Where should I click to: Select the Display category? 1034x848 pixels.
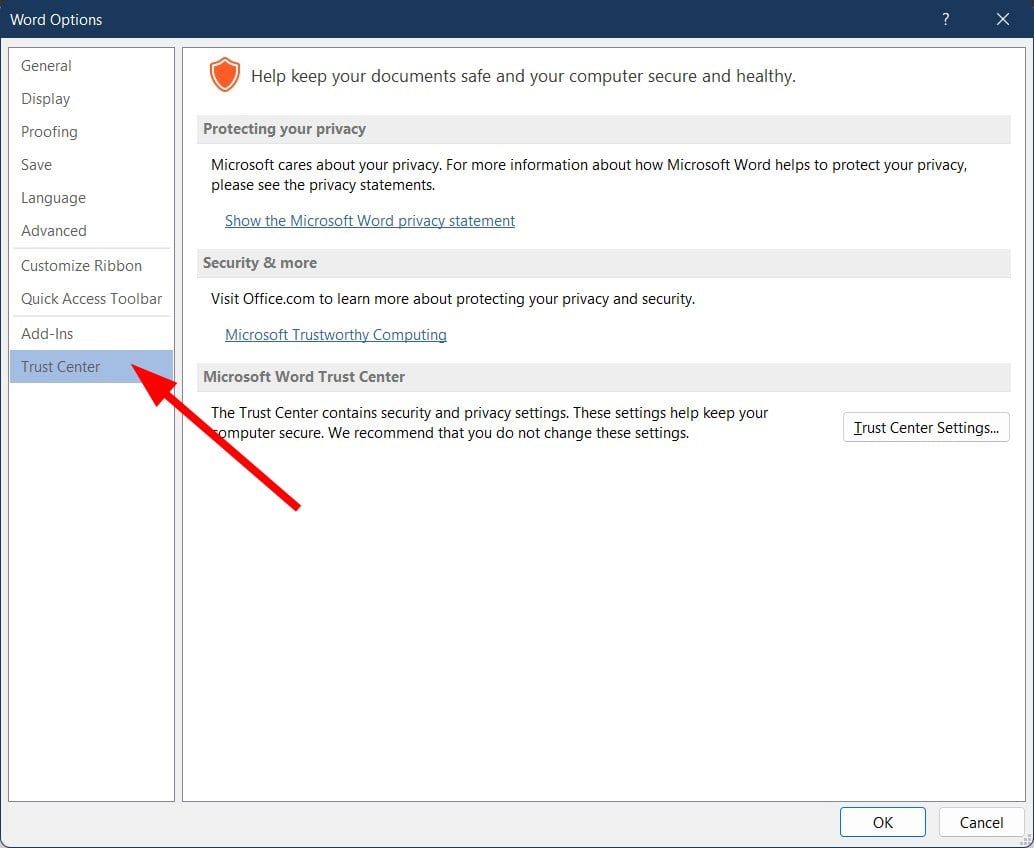pyautogui.click(x=92, y=99)
